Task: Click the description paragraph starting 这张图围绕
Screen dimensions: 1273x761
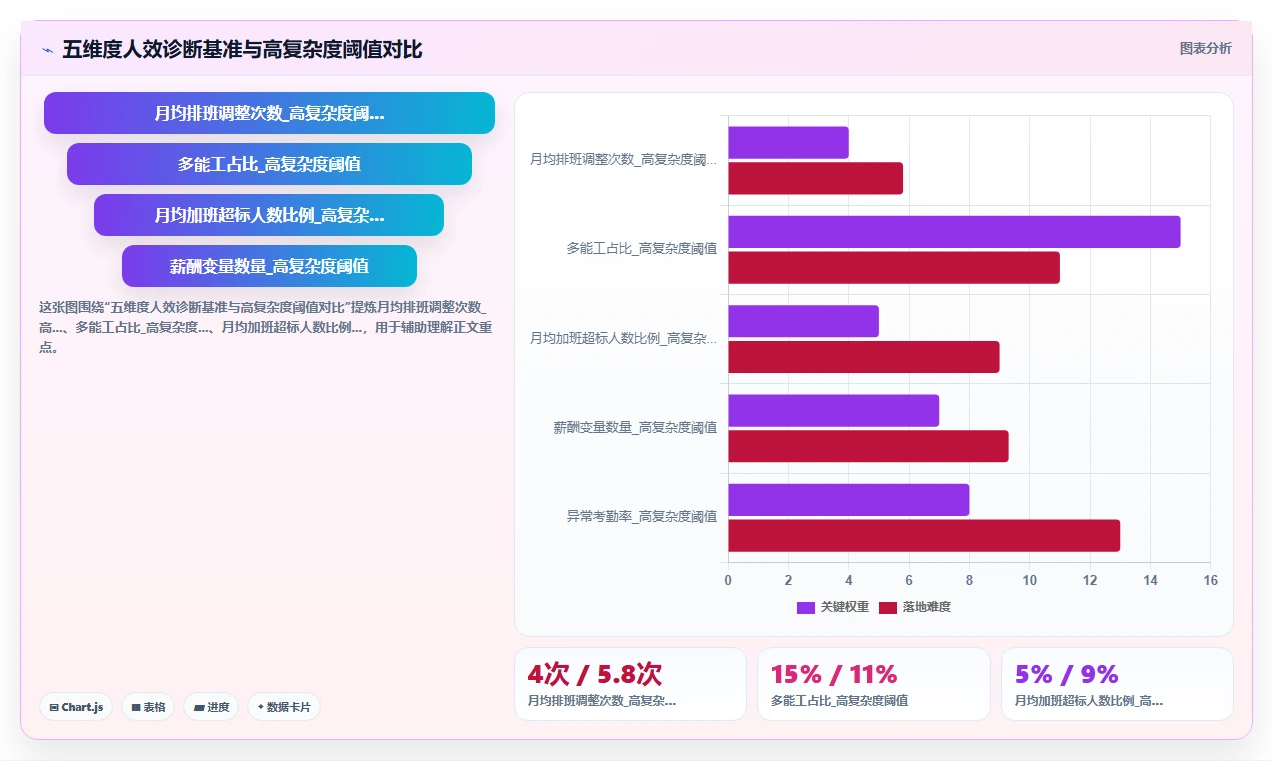Action: [265, 327]
